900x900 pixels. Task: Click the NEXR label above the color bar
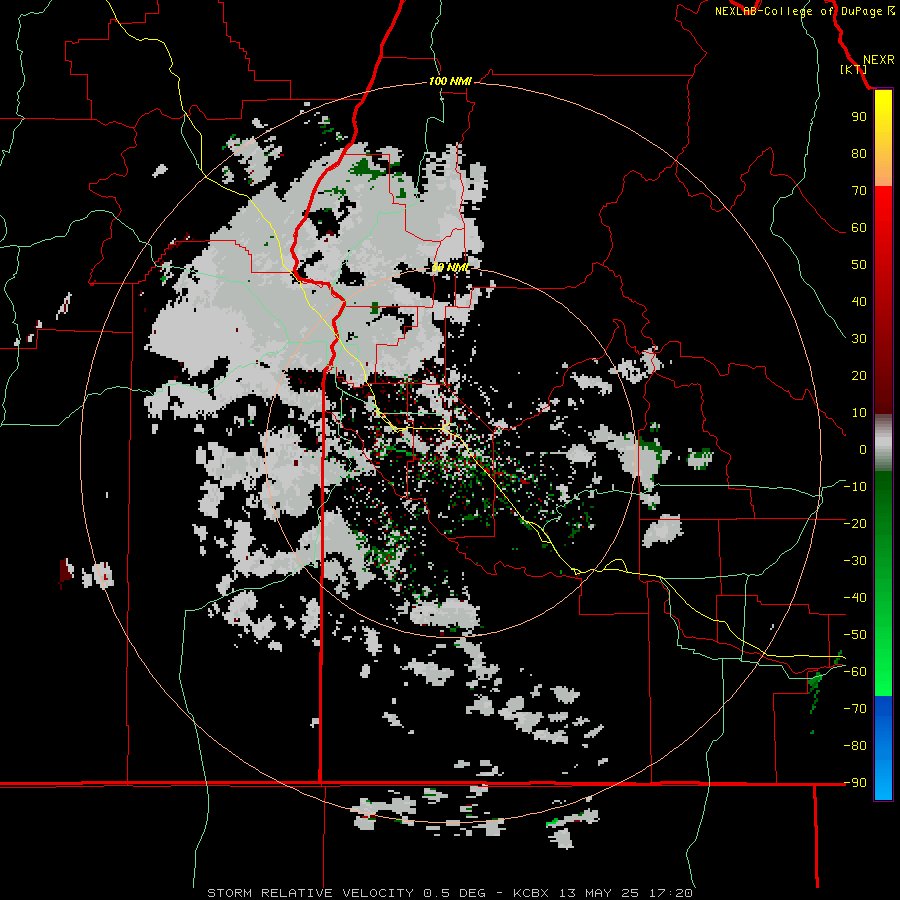click(x=879, y=60)
